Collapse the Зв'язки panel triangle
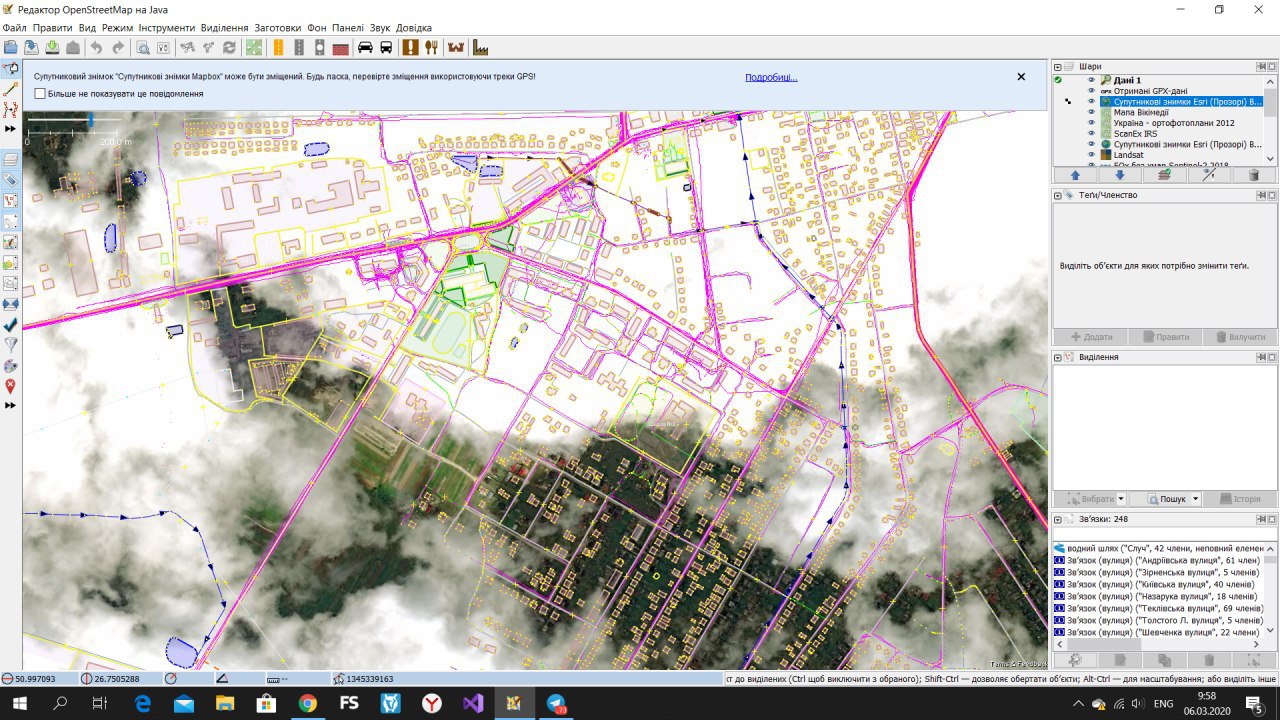Image resolution: width=1280 pixels, height=720 pixels. click(x=1058, y=519)
